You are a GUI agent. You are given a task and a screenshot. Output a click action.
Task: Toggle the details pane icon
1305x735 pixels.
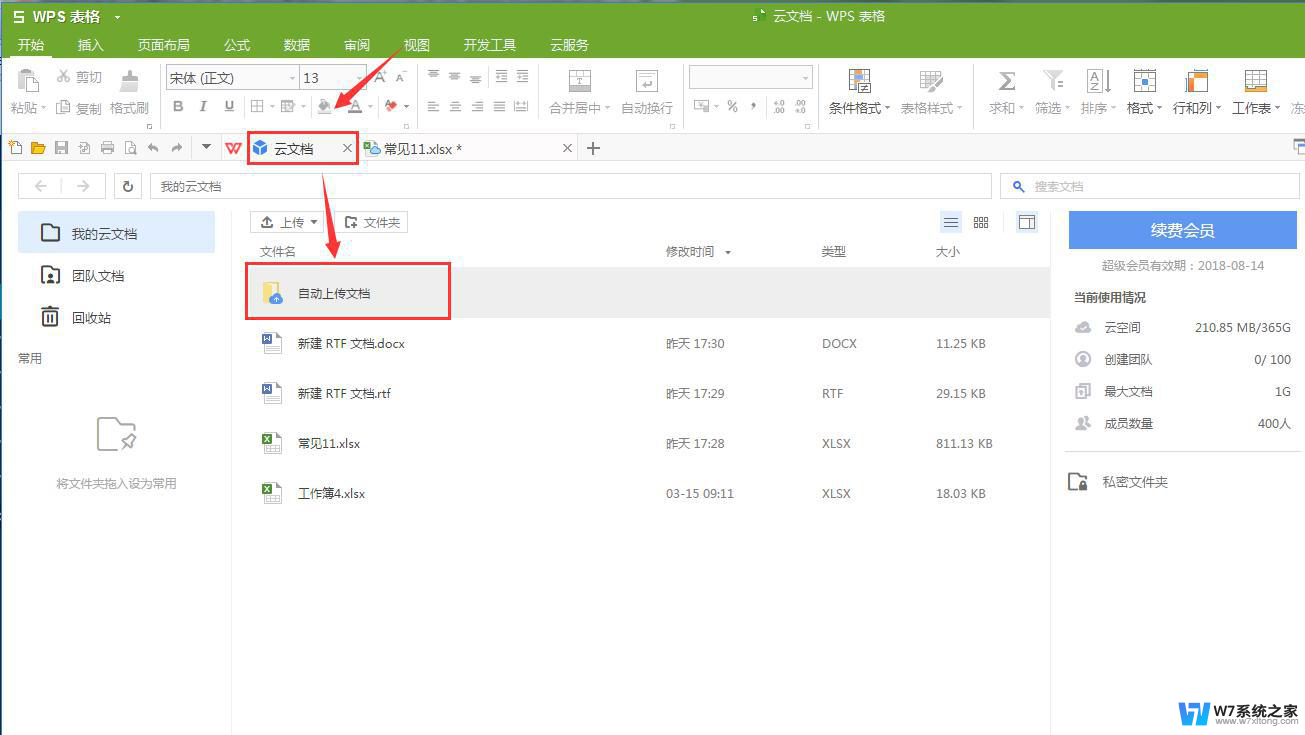pyautogui.click(x=1027, y=222)
